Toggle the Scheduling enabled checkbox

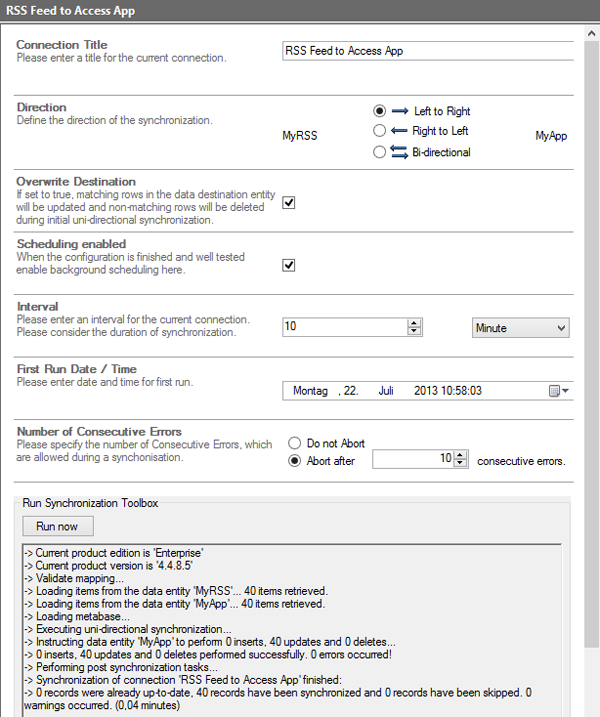point(289,265)
